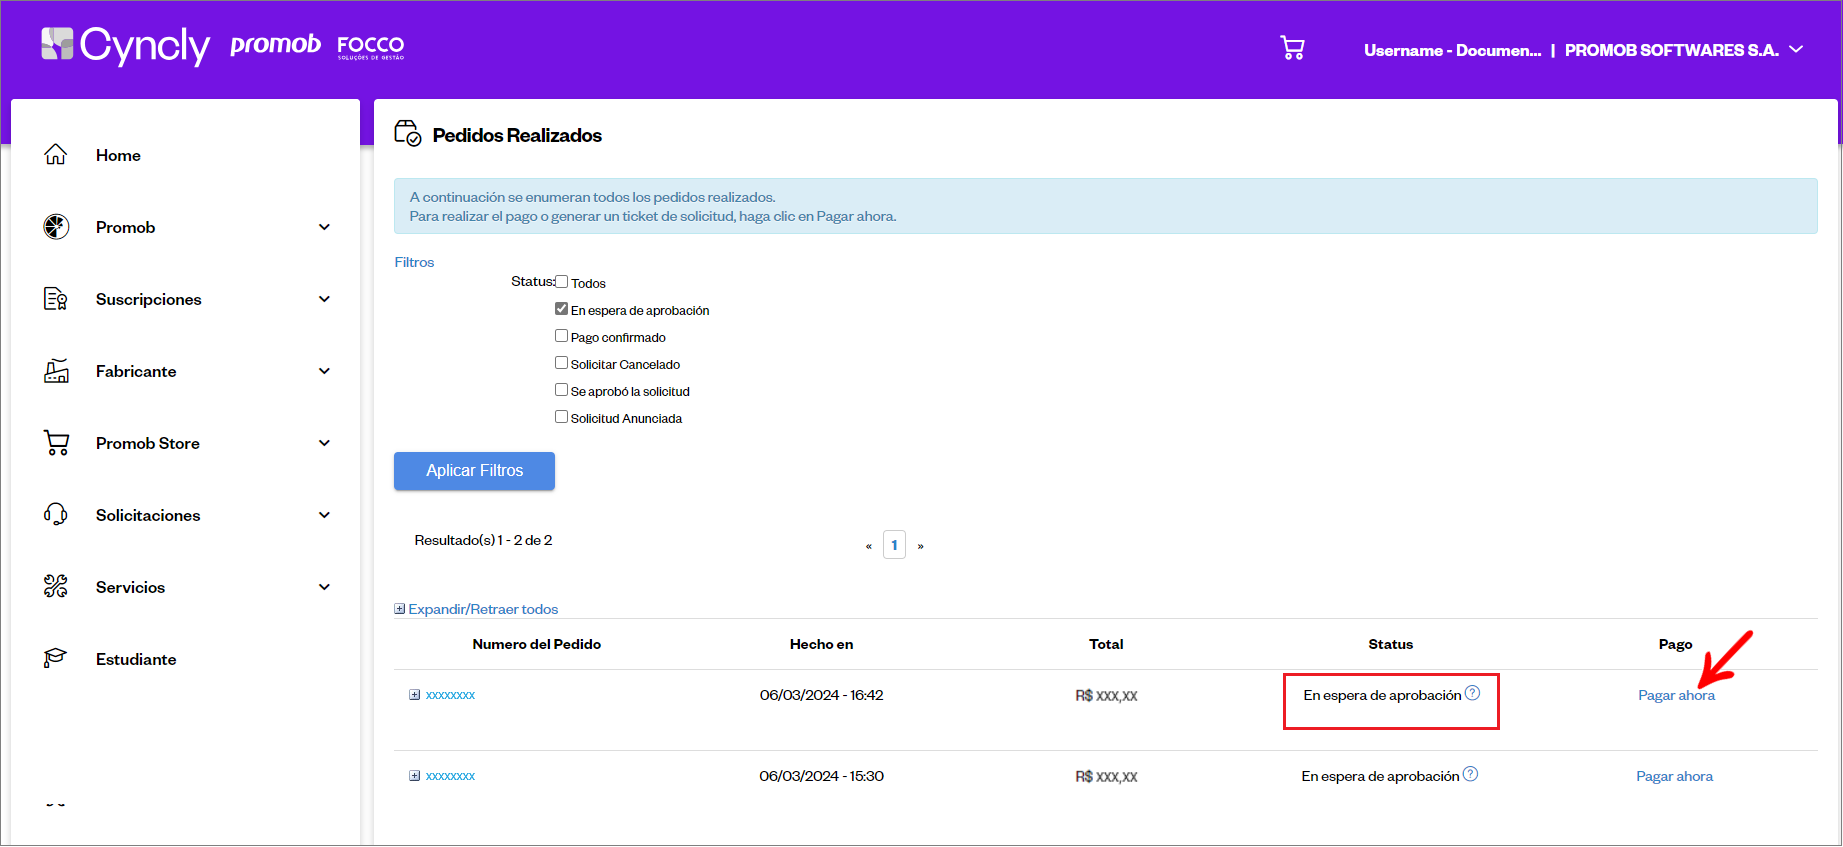
Task: Expand the first order row plus icon
Action: coord(414,695)
